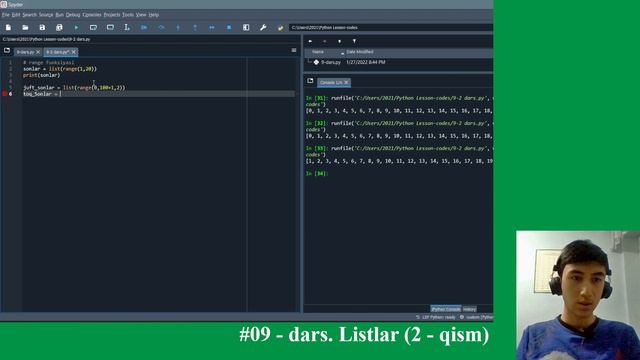Switch to the History bottom tab

[x=469, y=309]
